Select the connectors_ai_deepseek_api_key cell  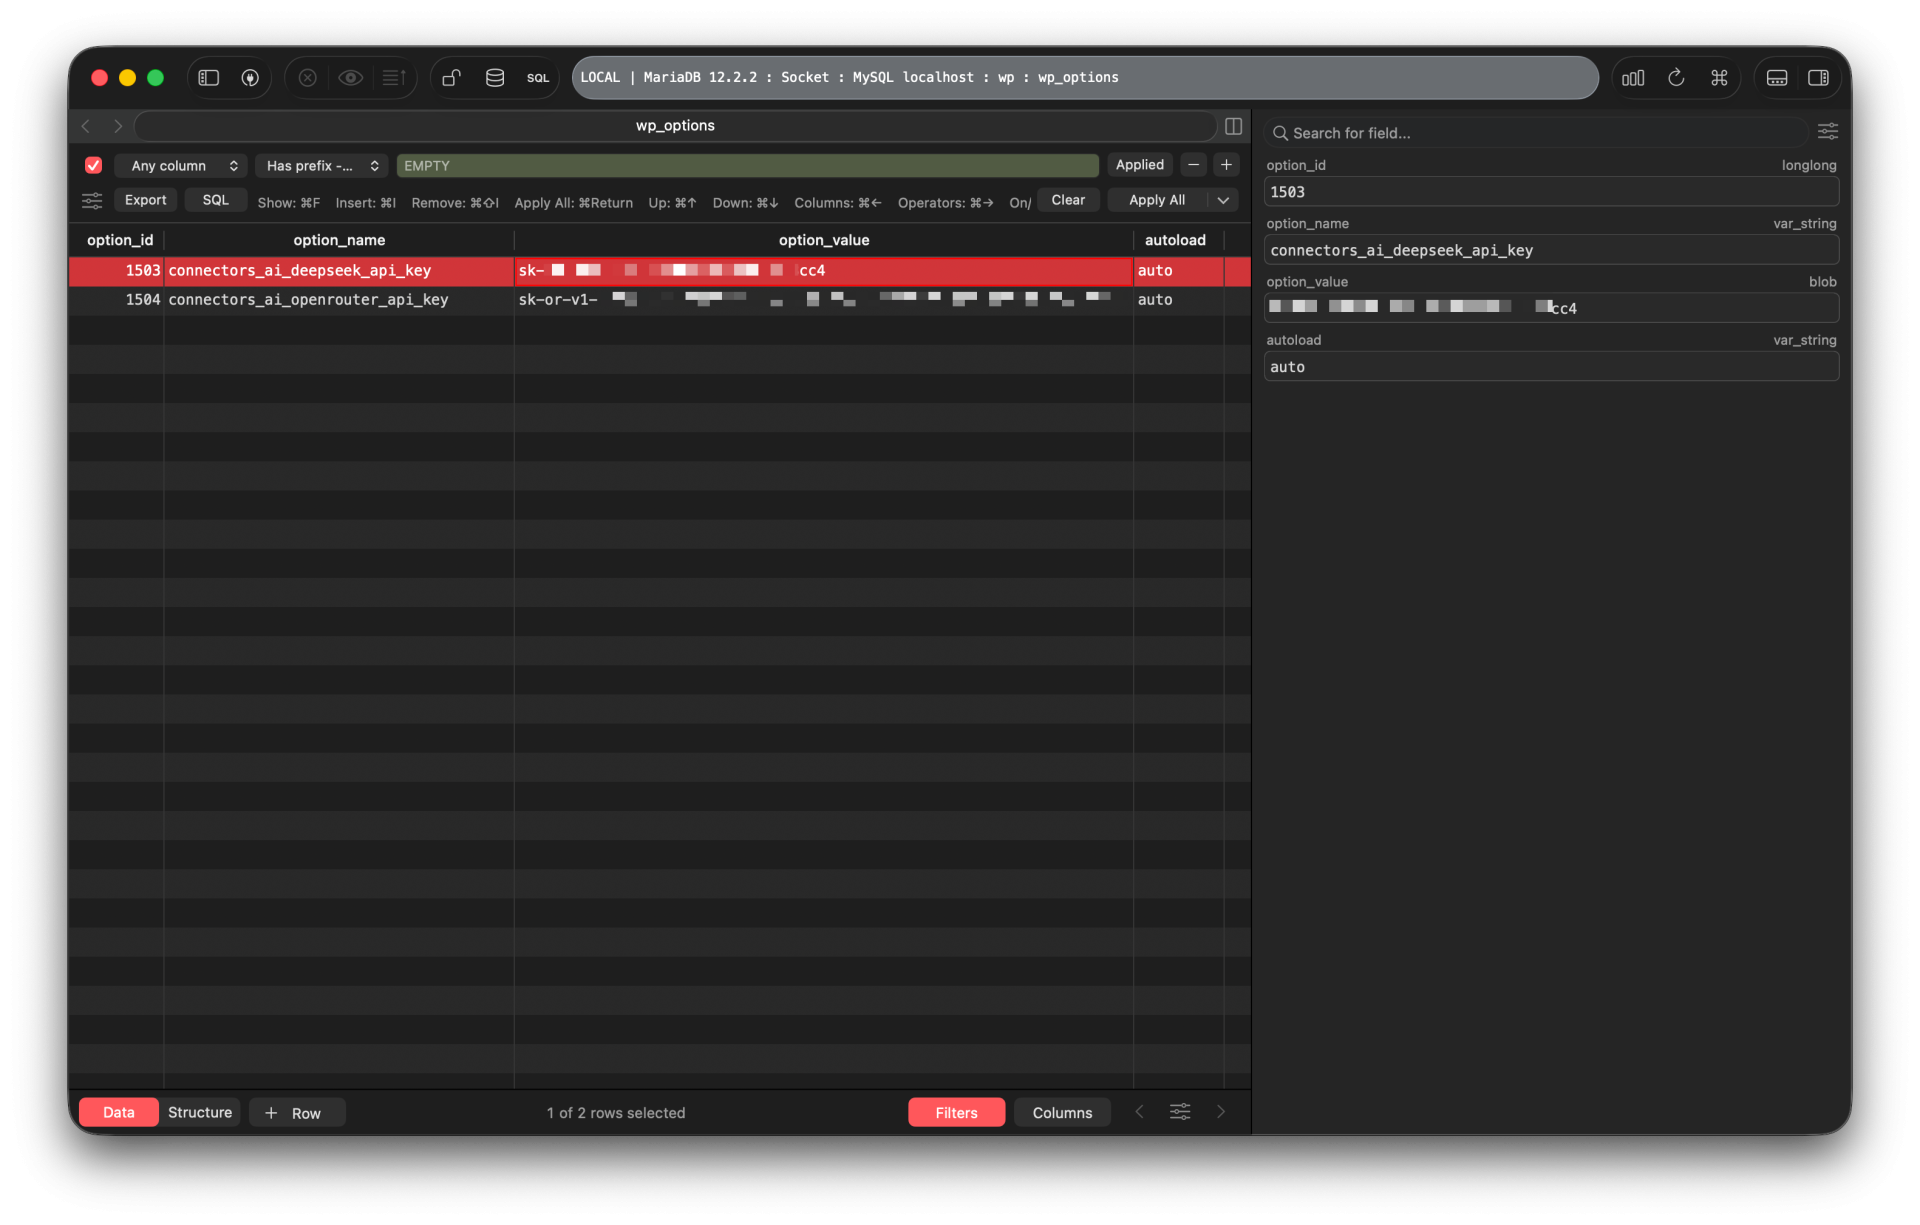click(339, 271)
